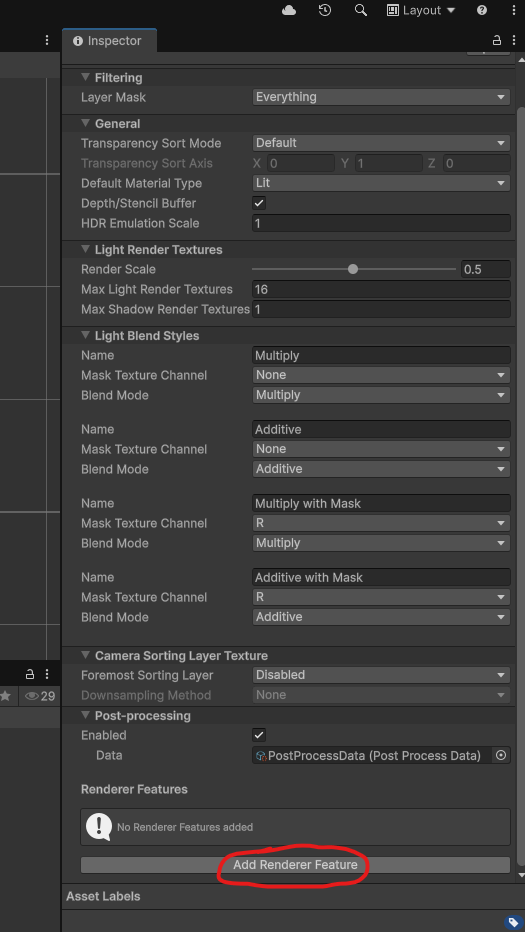Open Transparency Sort Mode dropdown
The image size is (525, 932).
tap(381, 143)
